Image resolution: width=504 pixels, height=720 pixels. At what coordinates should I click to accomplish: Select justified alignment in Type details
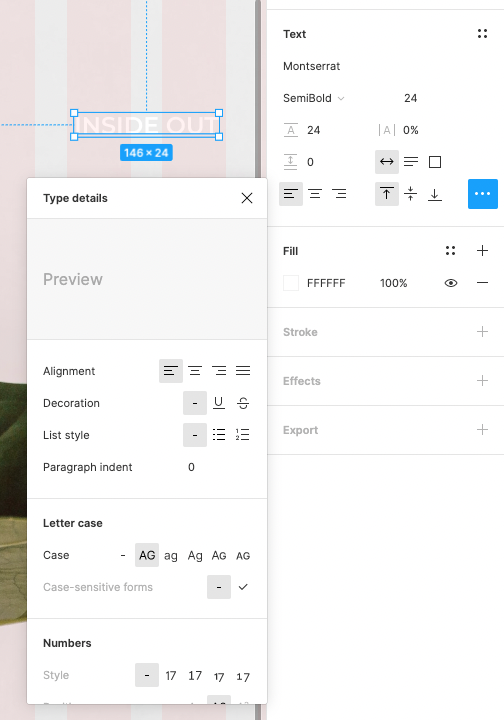pyautogui.click(x=243, y=371)
